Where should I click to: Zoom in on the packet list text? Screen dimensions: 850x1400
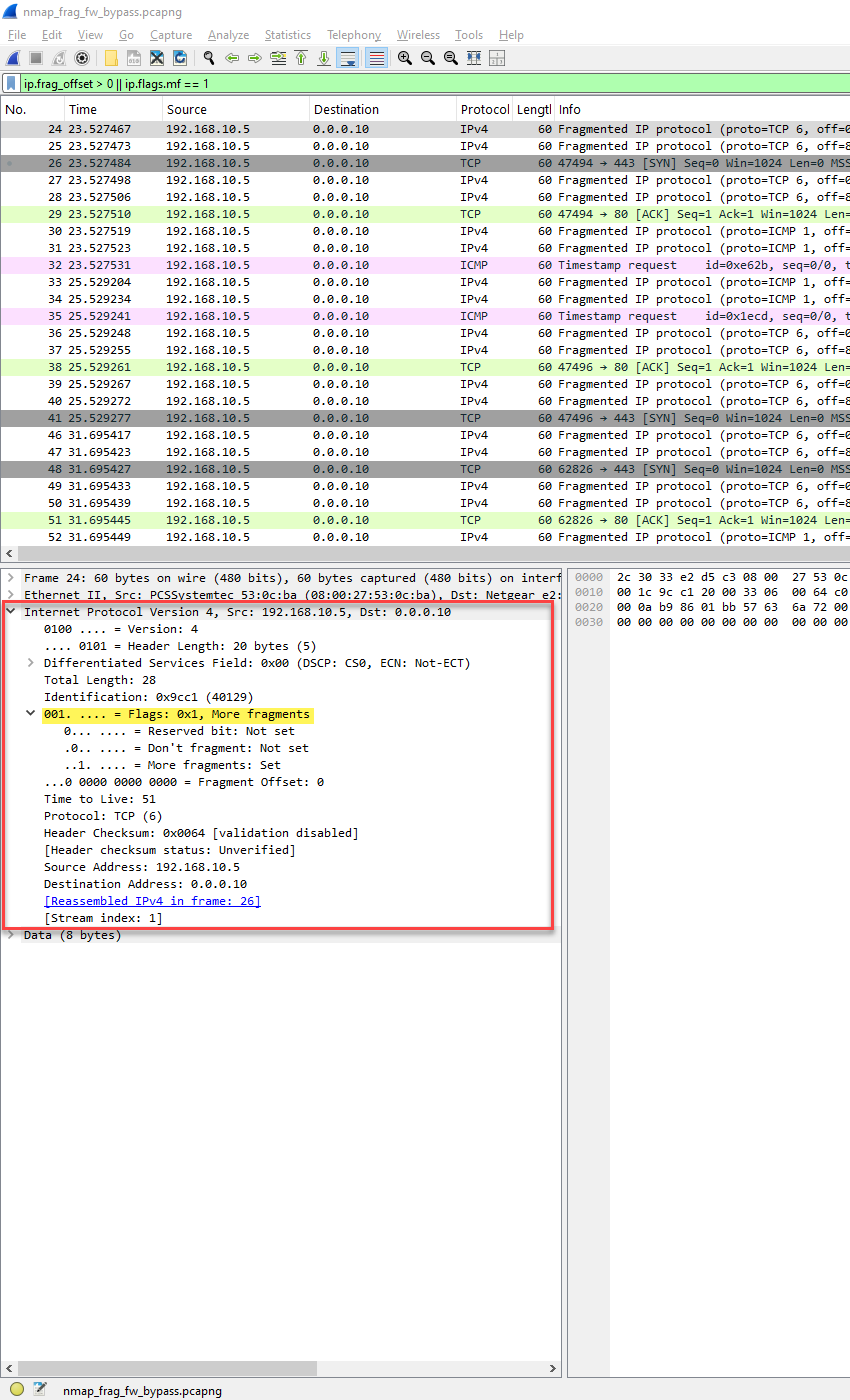(404, 58)
